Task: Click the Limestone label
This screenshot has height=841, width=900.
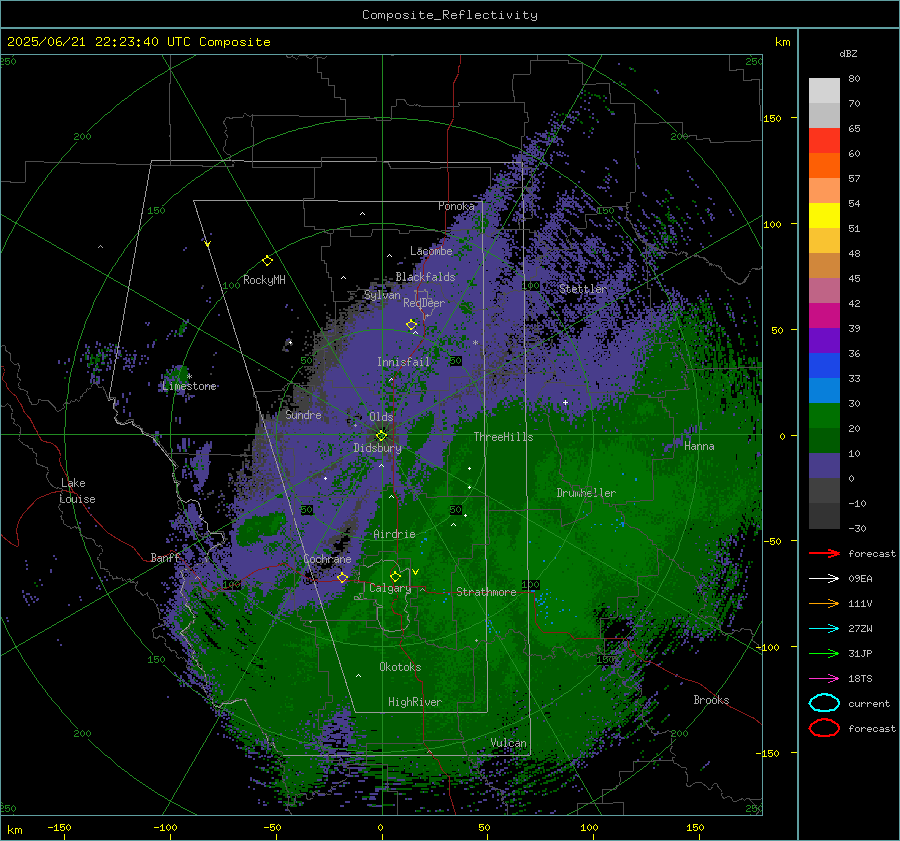Action: (189, 386)
